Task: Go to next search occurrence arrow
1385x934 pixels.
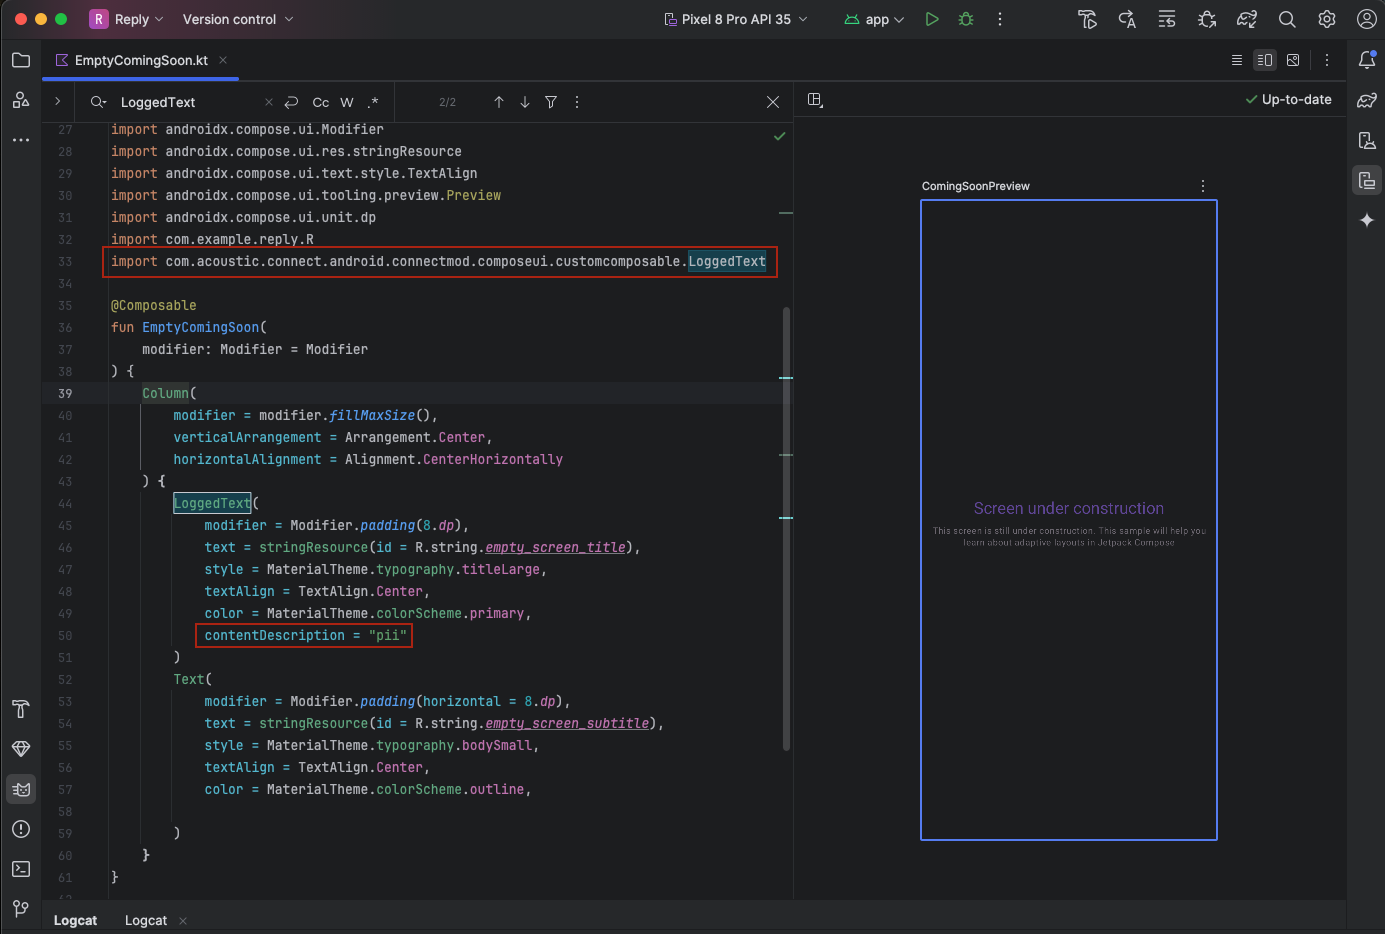Action: click(x=525, y=102)
